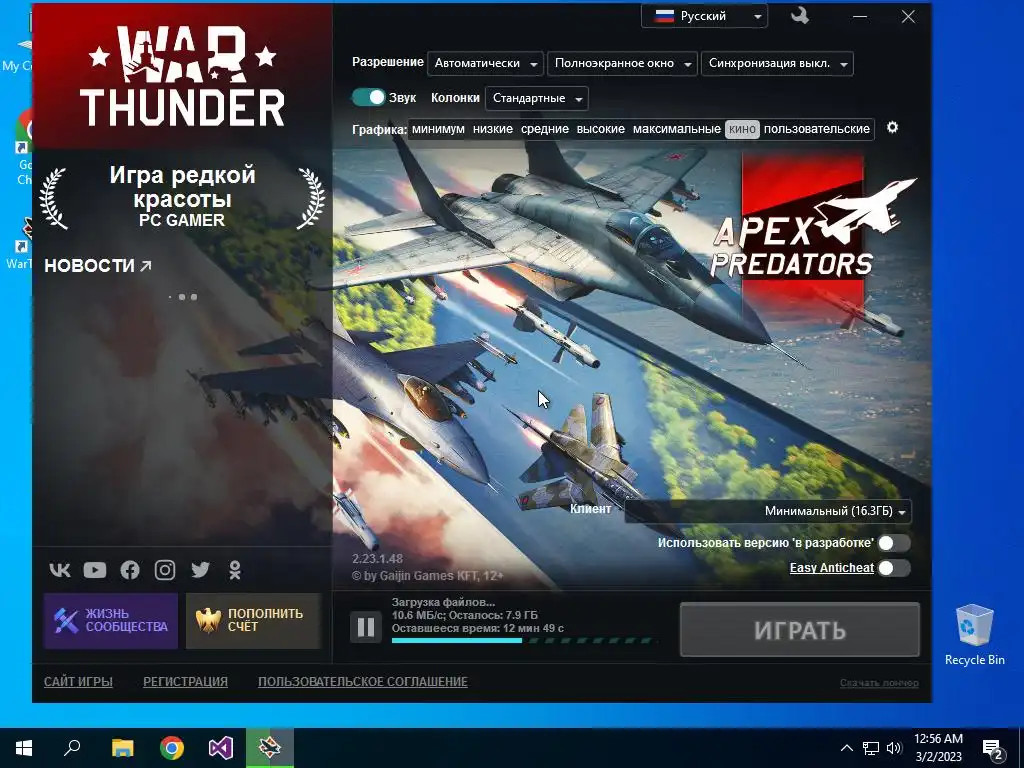This screenshot has width=1024, height=768.
Task: Open launcher settings via wrench icon
Action: pos(799,16)
